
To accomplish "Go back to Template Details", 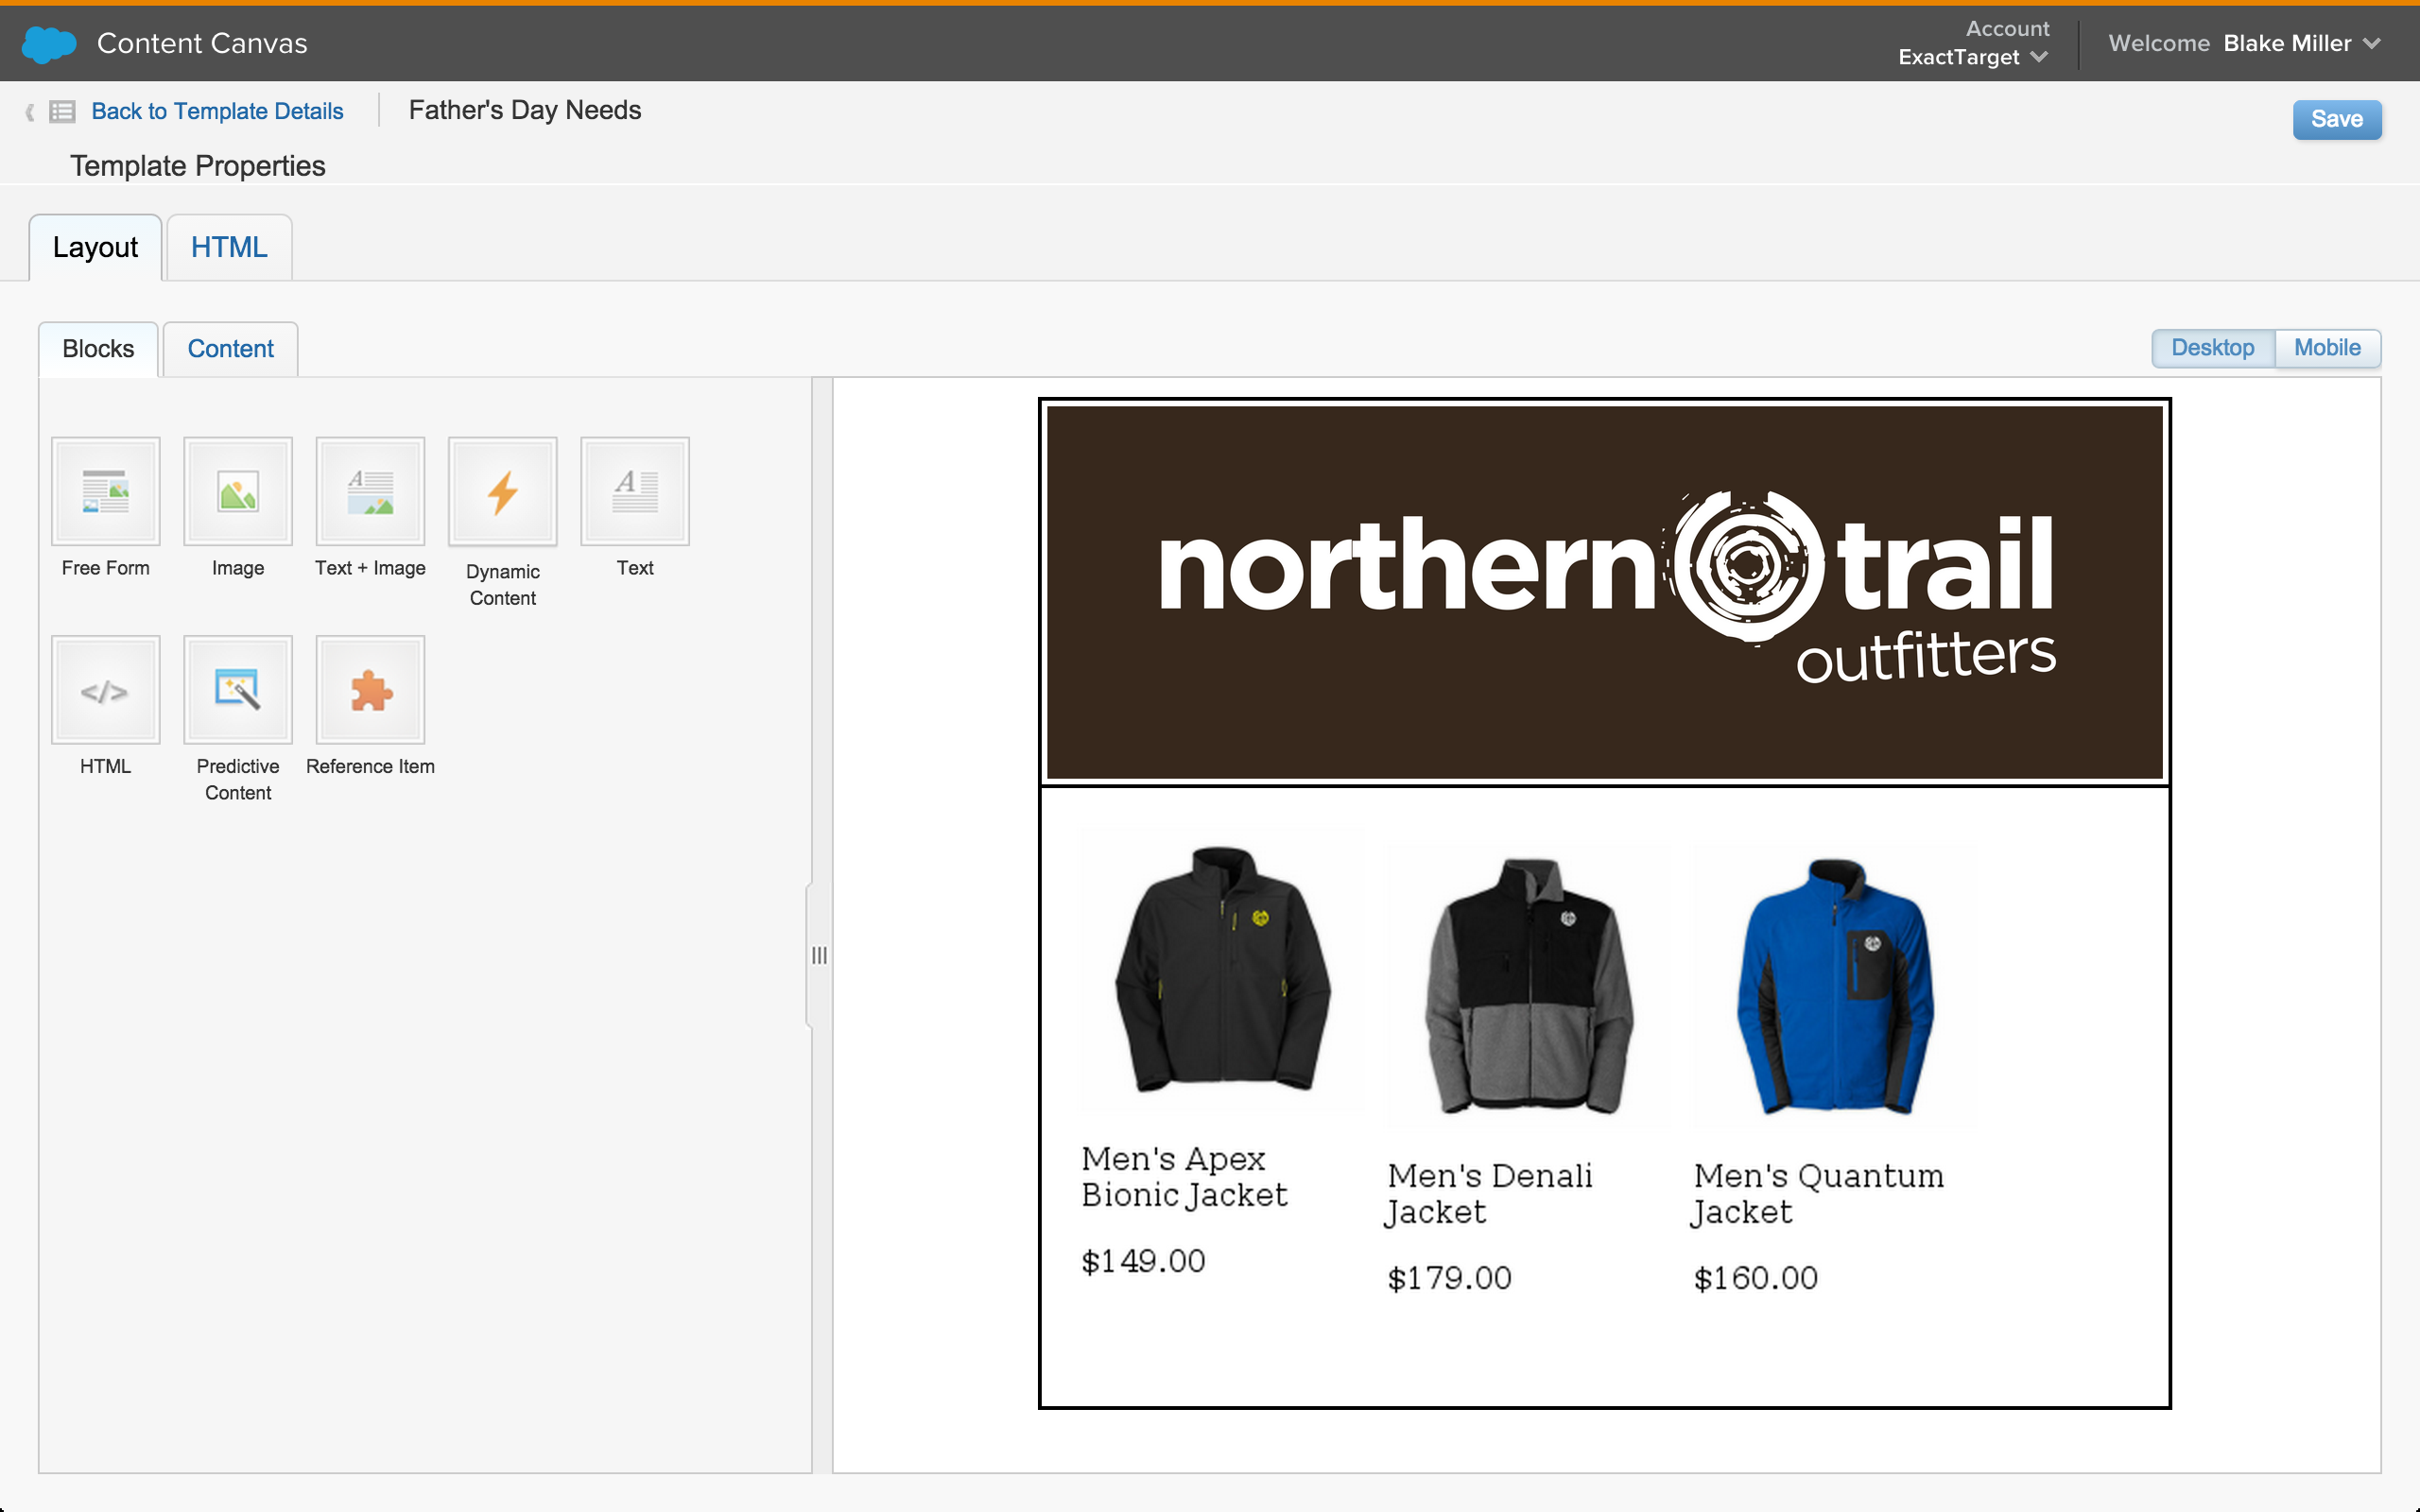I will click(217, 111).
